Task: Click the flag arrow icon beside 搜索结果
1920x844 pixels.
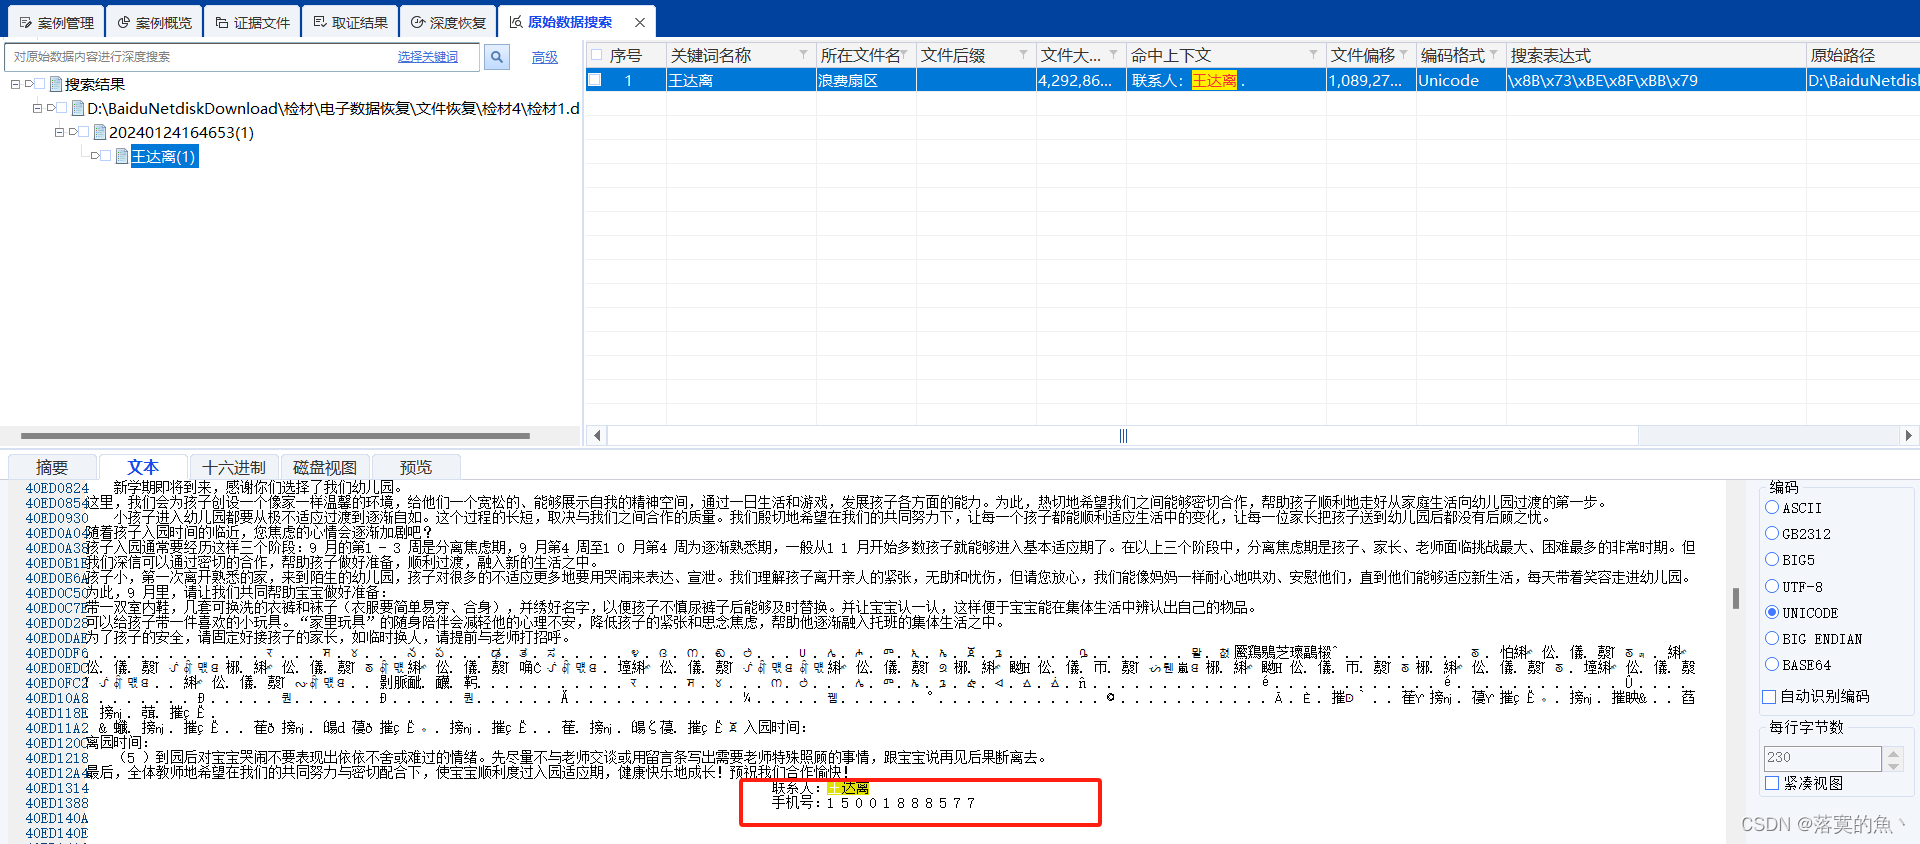Action: [29, 84]
